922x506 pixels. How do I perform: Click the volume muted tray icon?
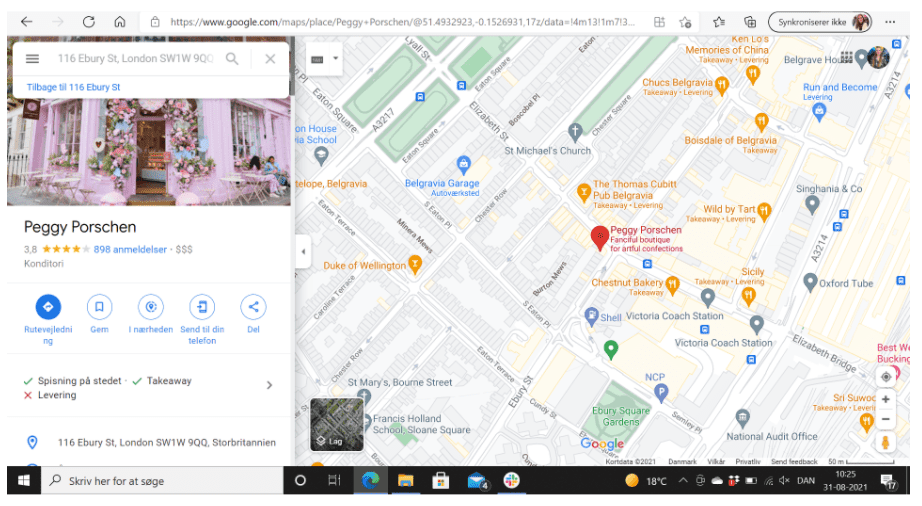tap(784, 481)
